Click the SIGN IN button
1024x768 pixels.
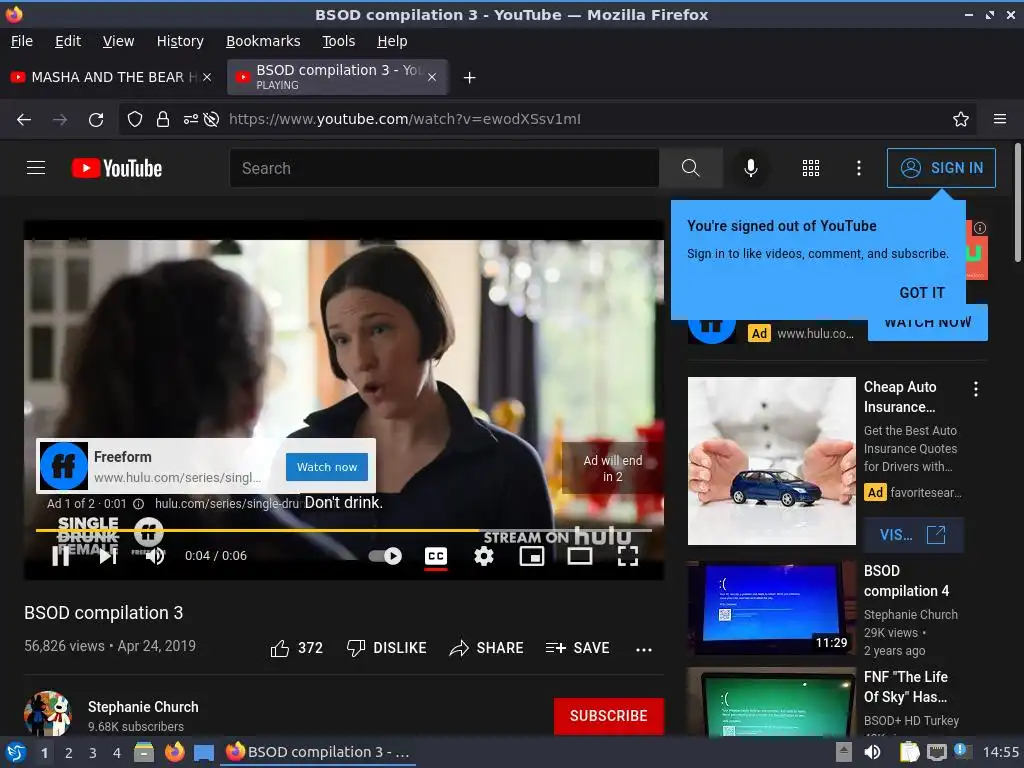[x=941, y=168]
